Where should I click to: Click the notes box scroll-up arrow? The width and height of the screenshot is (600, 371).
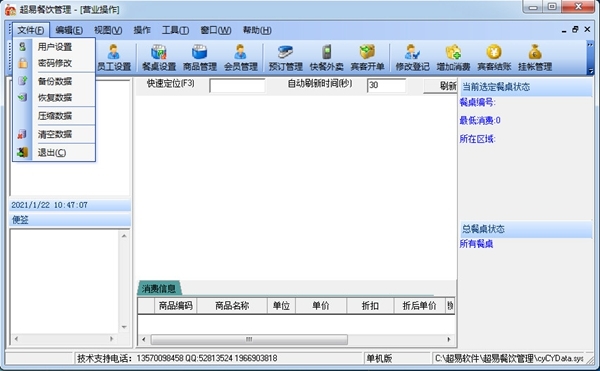[x=124, y=236]
